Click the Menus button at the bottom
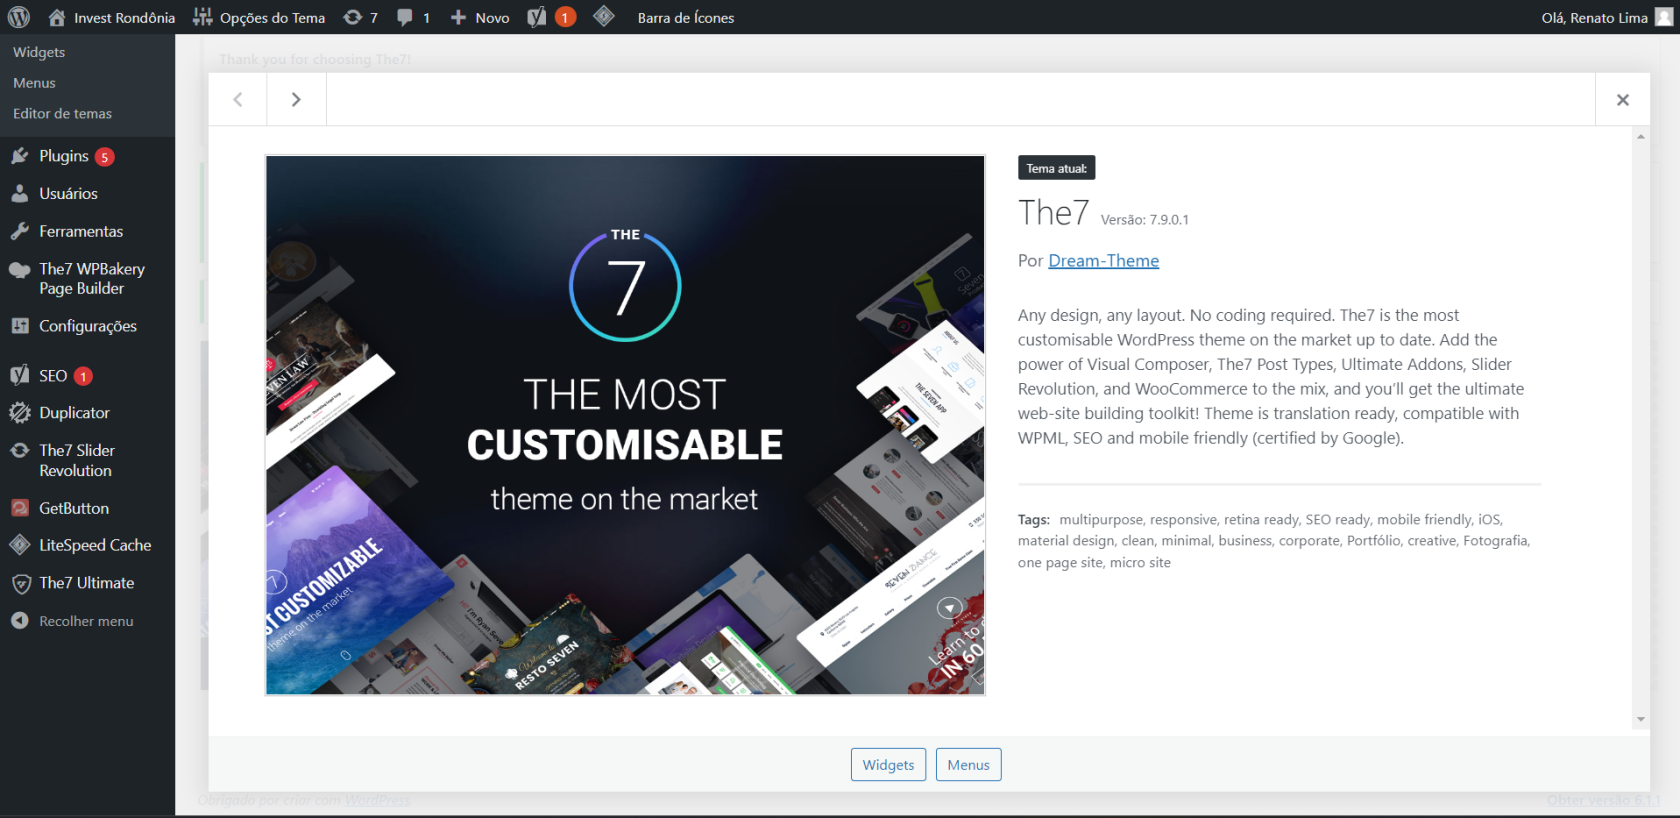Image resolution: width=1680 pixels, height=818 pixels. [968, 765]
